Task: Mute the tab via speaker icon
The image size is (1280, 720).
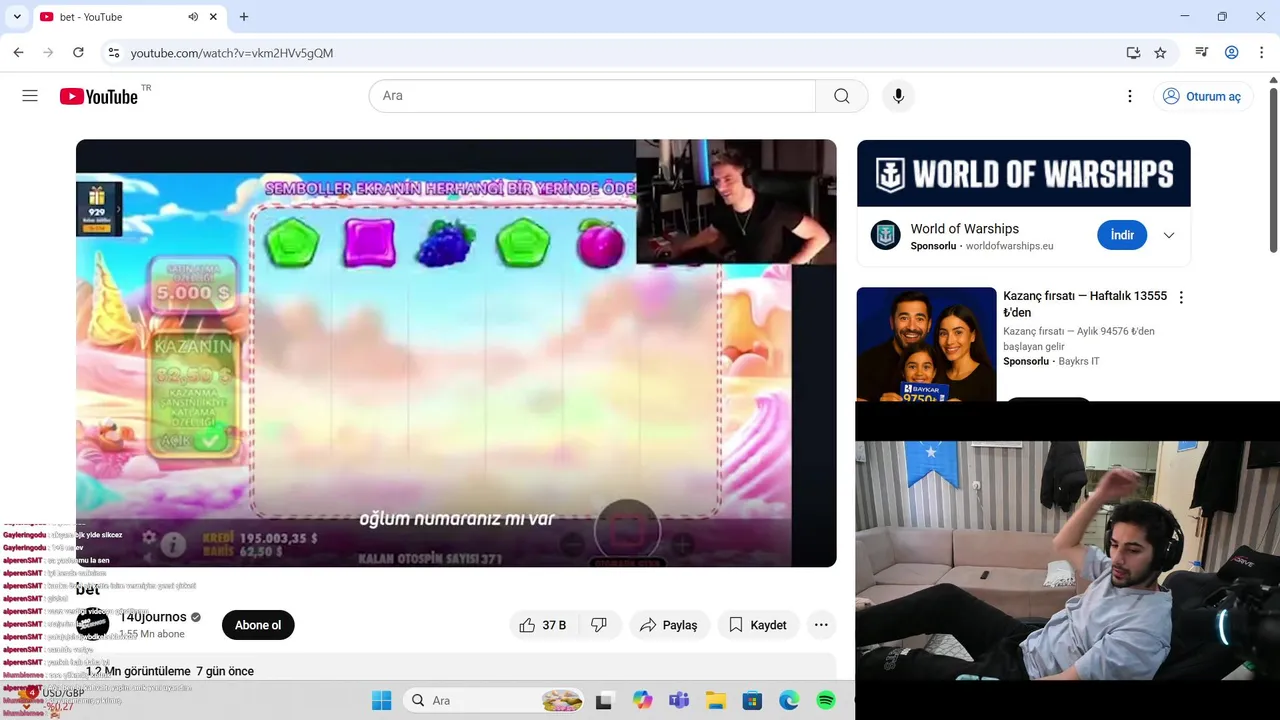Action: 193,17
